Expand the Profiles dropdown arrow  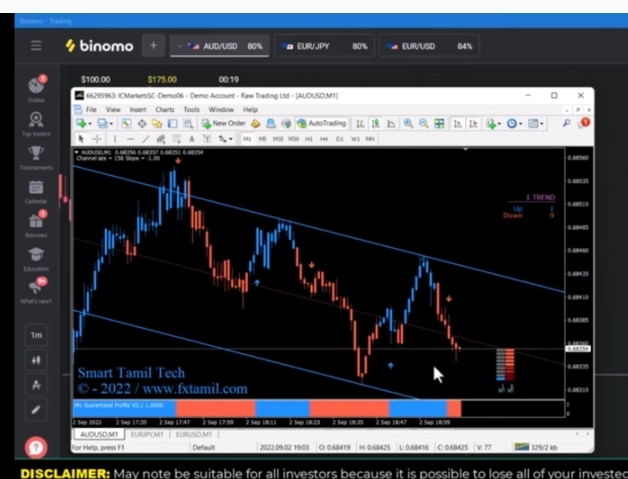[111, 124]
